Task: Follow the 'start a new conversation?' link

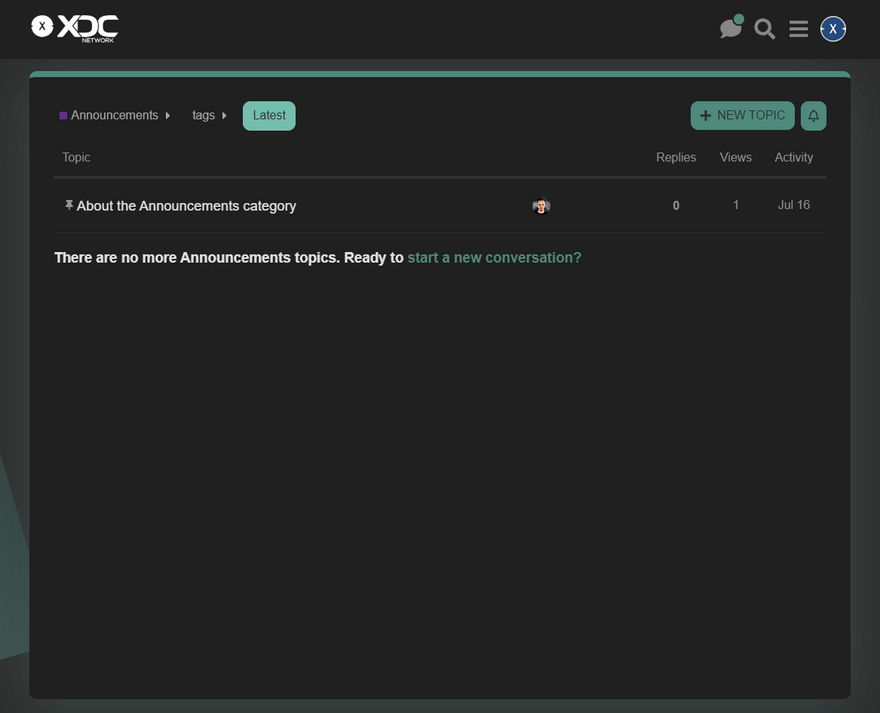Action: coord(494,258)
